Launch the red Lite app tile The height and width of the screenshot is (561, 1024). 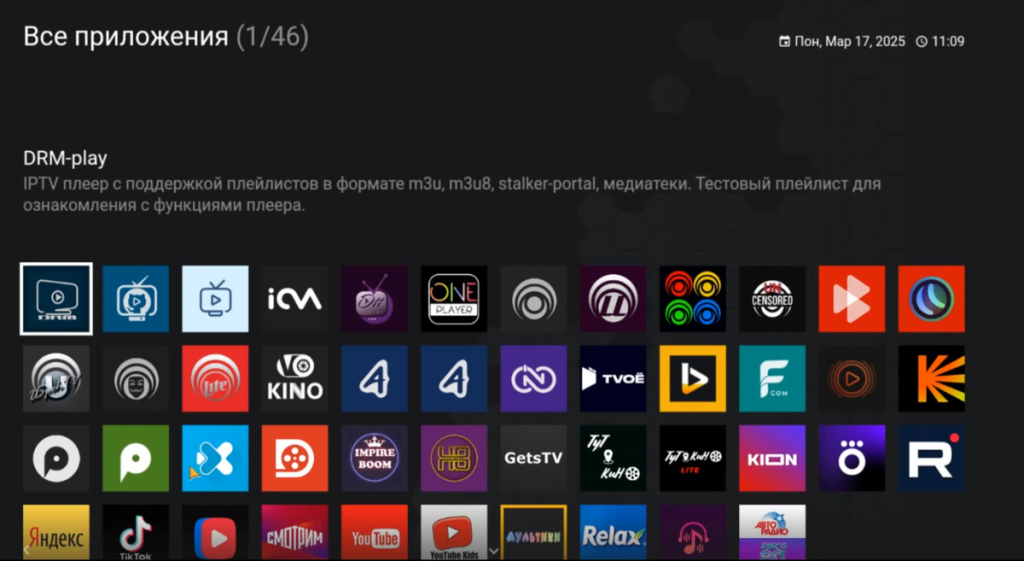pos(216,379)
